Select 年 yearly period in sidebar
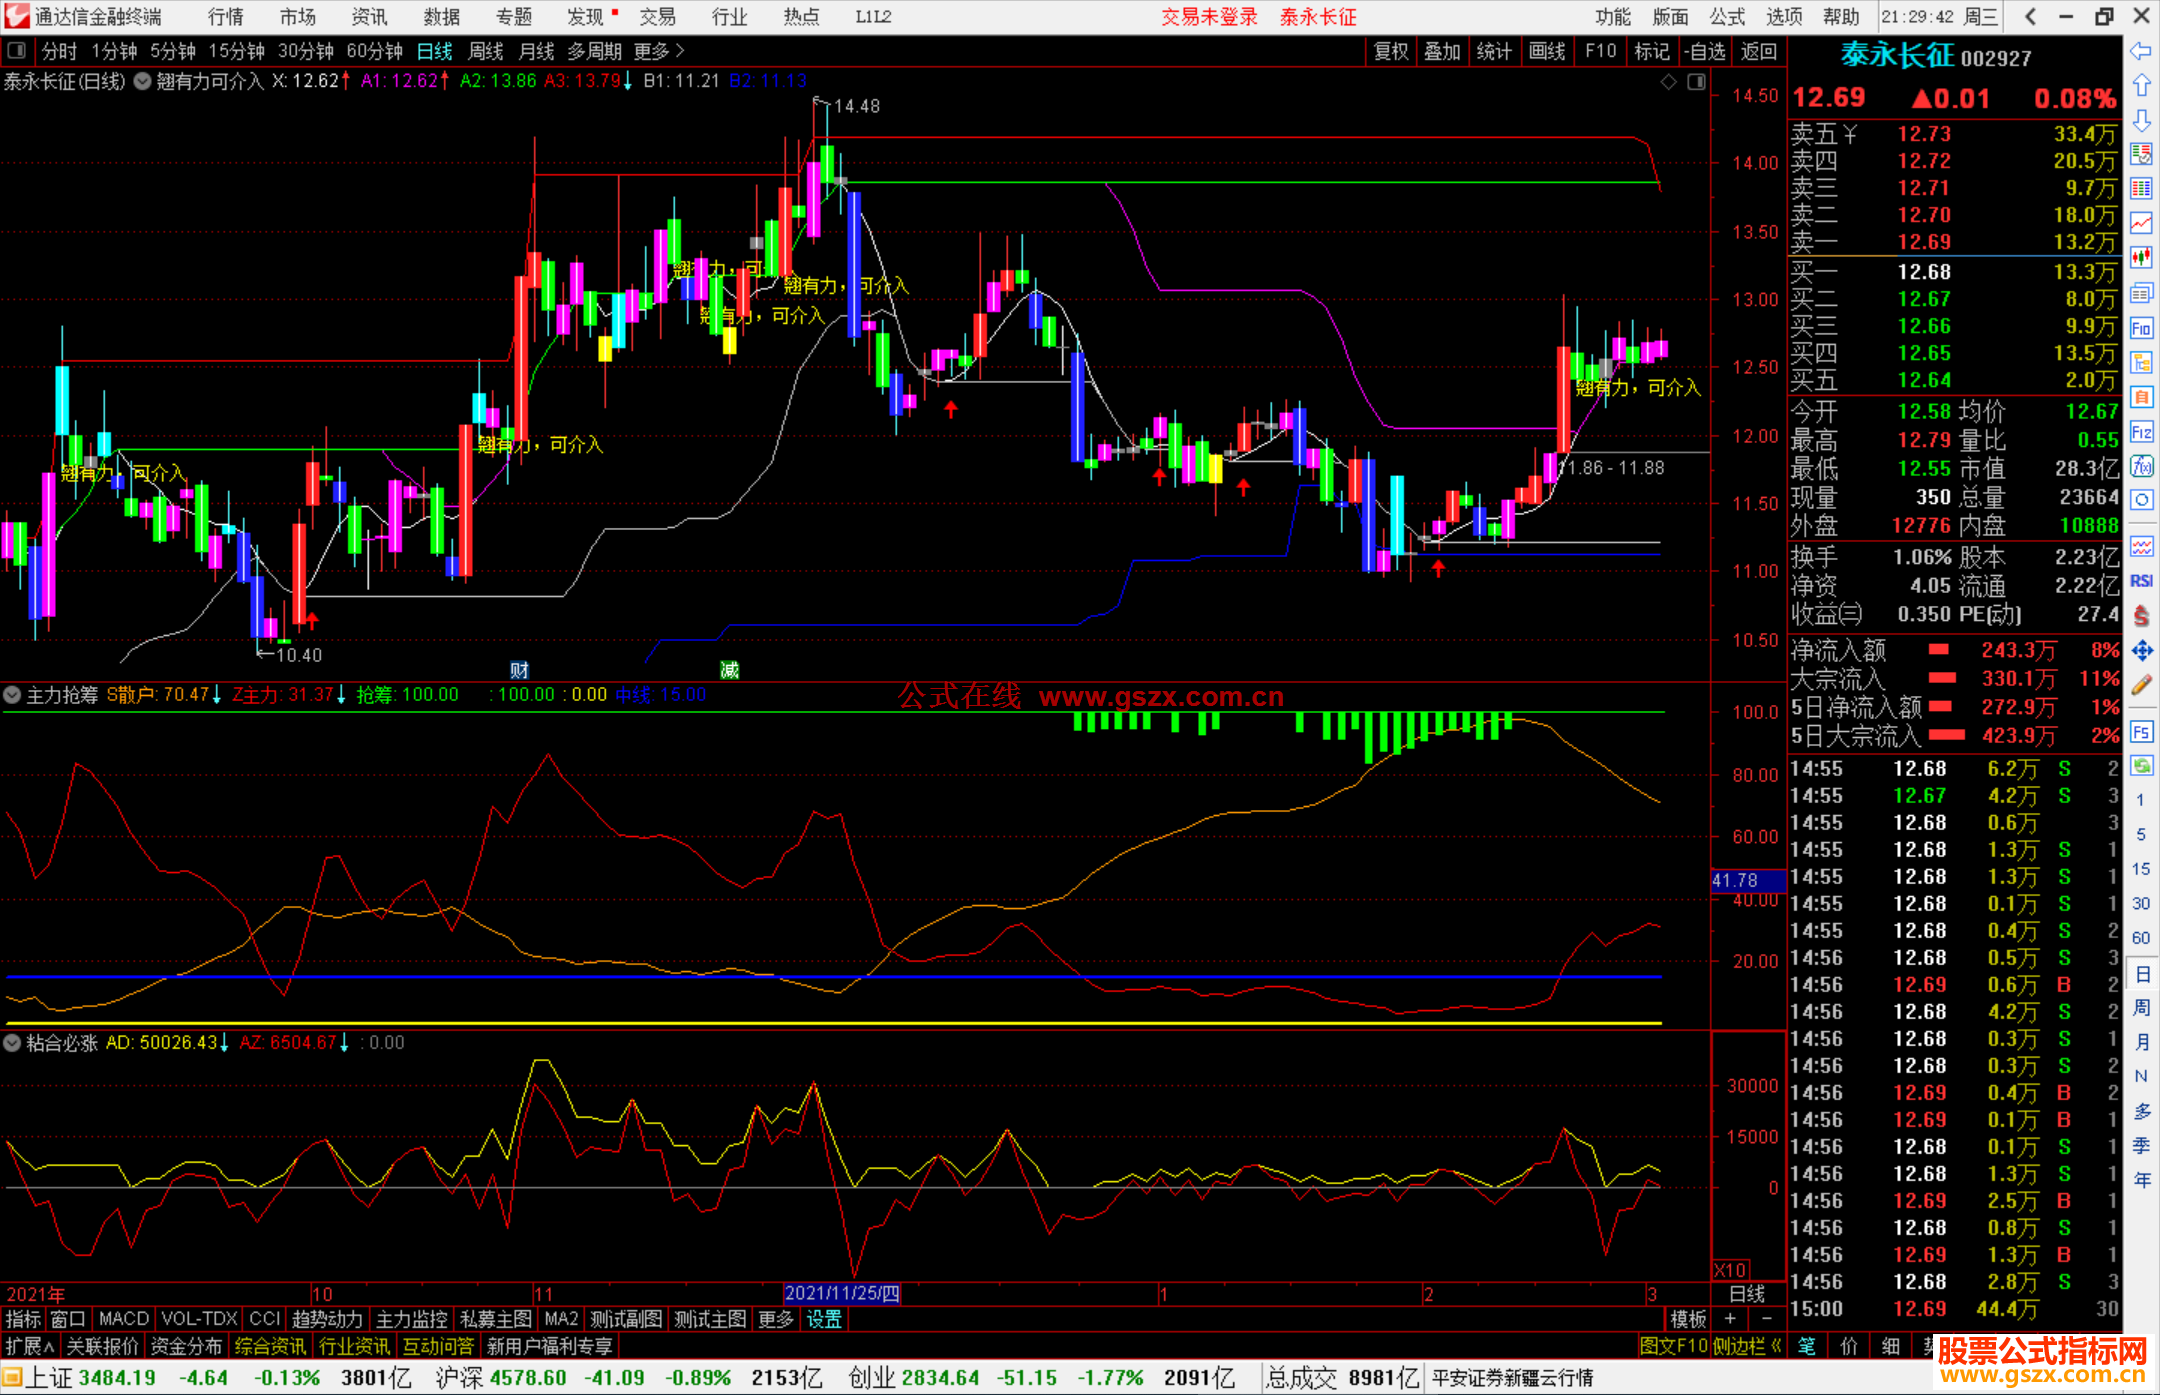The height and width of the screenshot is (1395, 2160). click(2141, 1180)
